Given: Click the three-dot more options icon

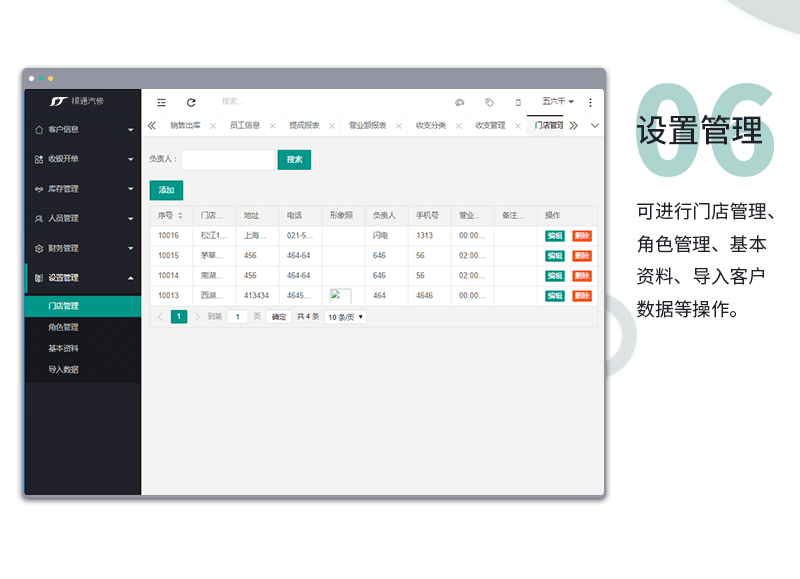Looking at the screenshot, I should coord(590,102).
